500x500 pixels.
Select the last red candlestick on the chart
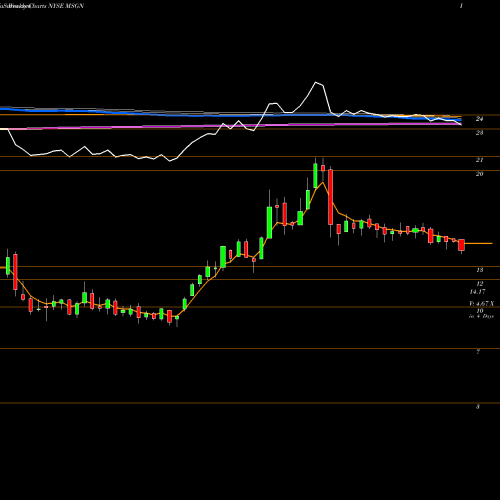[461, 245]
